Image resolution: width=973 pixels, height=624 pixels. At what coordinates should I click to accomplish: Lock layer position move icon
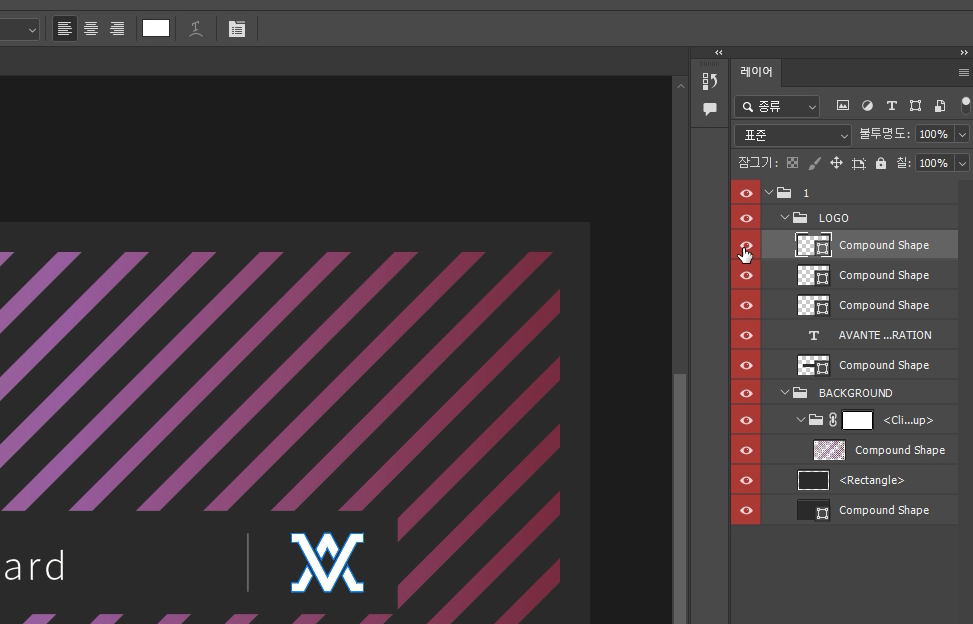tap(836, 163)
